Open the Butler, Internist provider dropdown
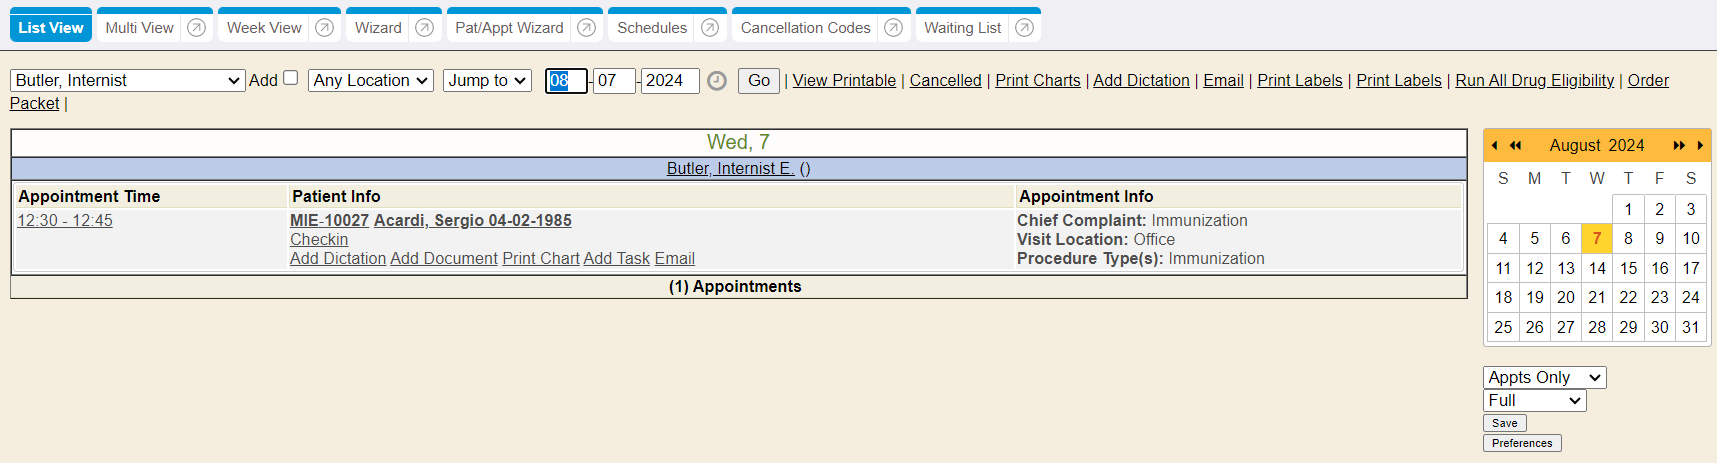The width and height of the screenshot is (1717, 463). click(x=128, y=81)
